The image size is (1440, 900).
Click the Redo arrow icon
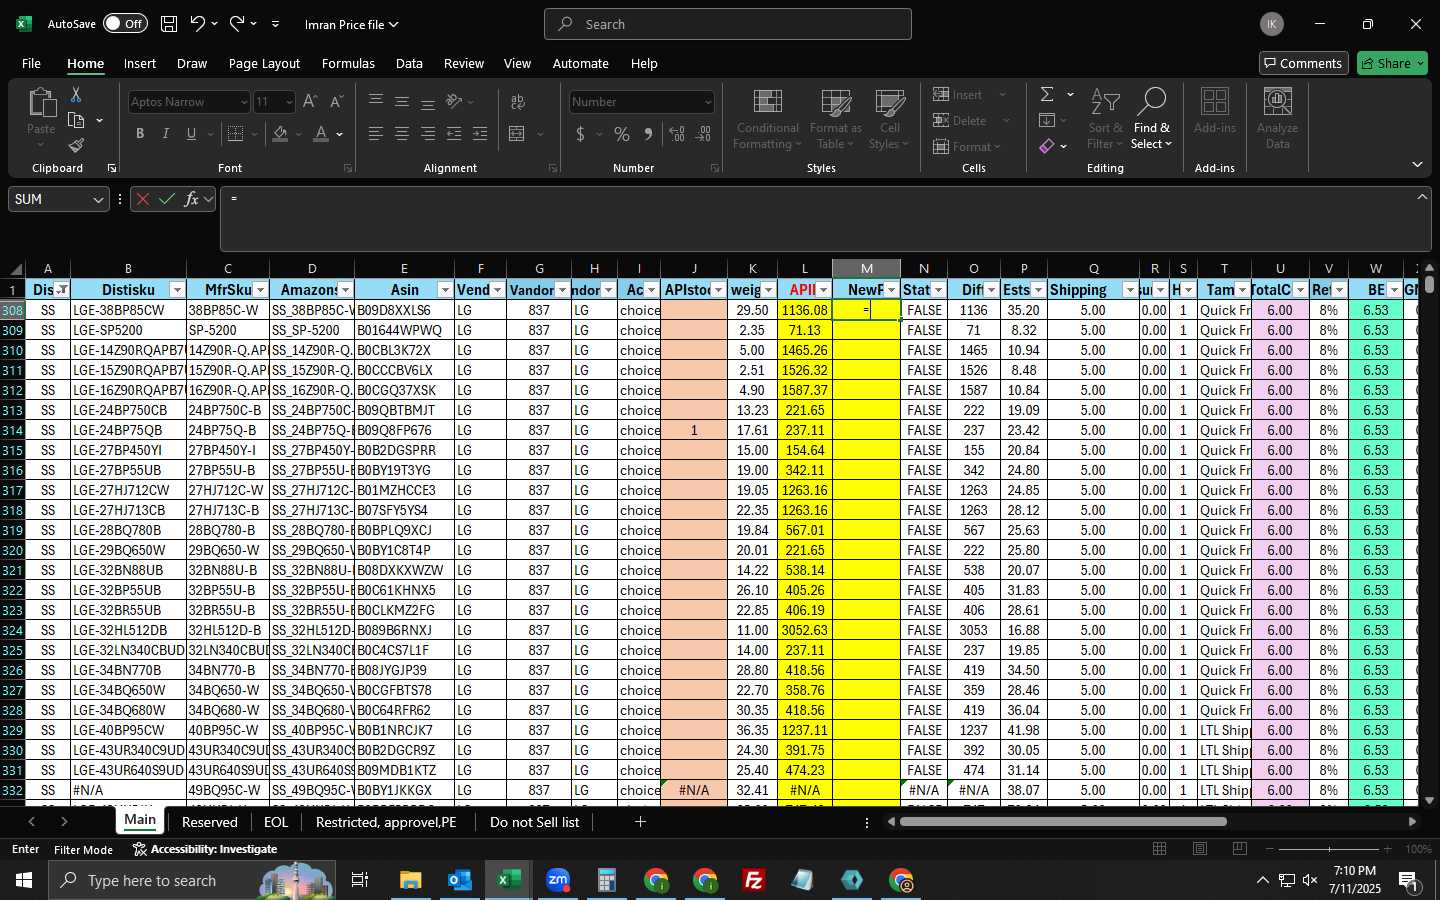coord(237,24)
